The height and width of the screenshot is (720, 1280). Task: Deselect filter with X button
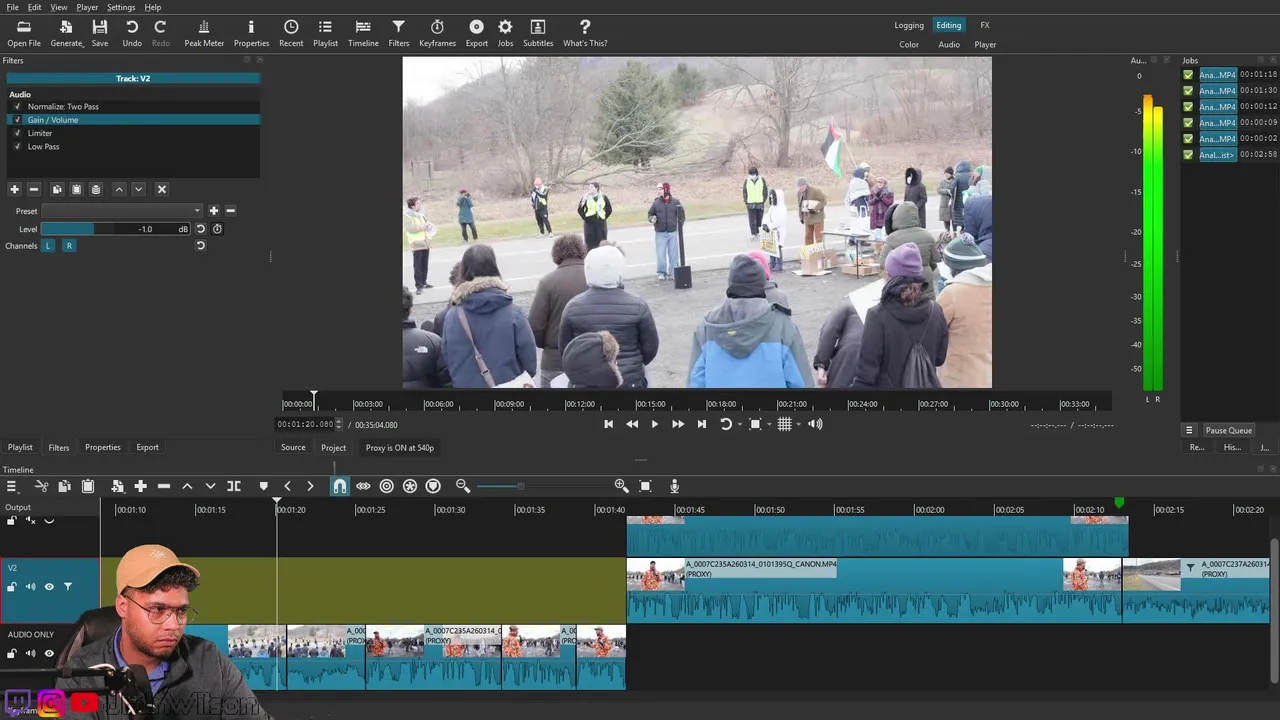161,189
